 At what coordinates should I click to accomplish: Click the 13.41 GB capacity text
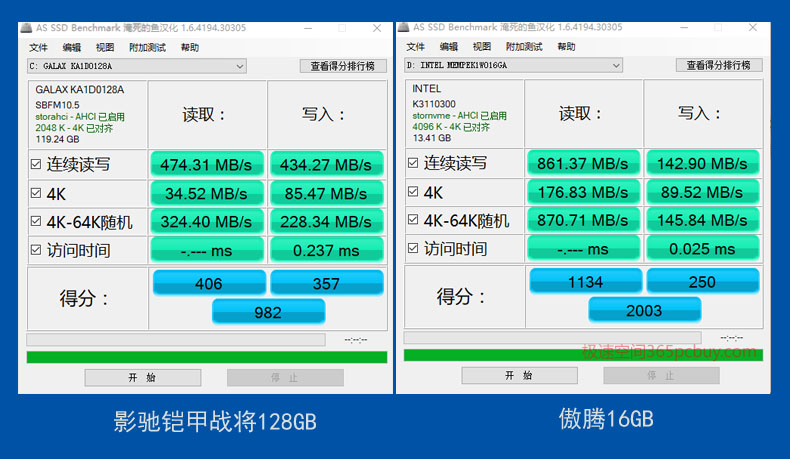click(432, 138)
